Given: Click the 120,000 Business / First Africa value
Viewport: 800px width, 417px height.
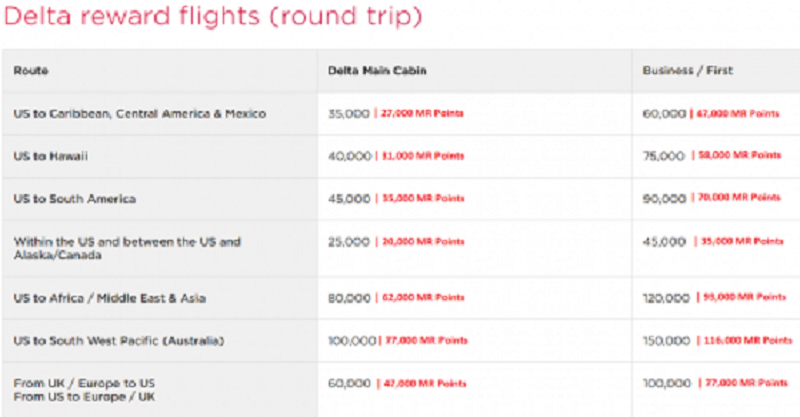Looking at the screenshot, I should click(x=666, y=298).
